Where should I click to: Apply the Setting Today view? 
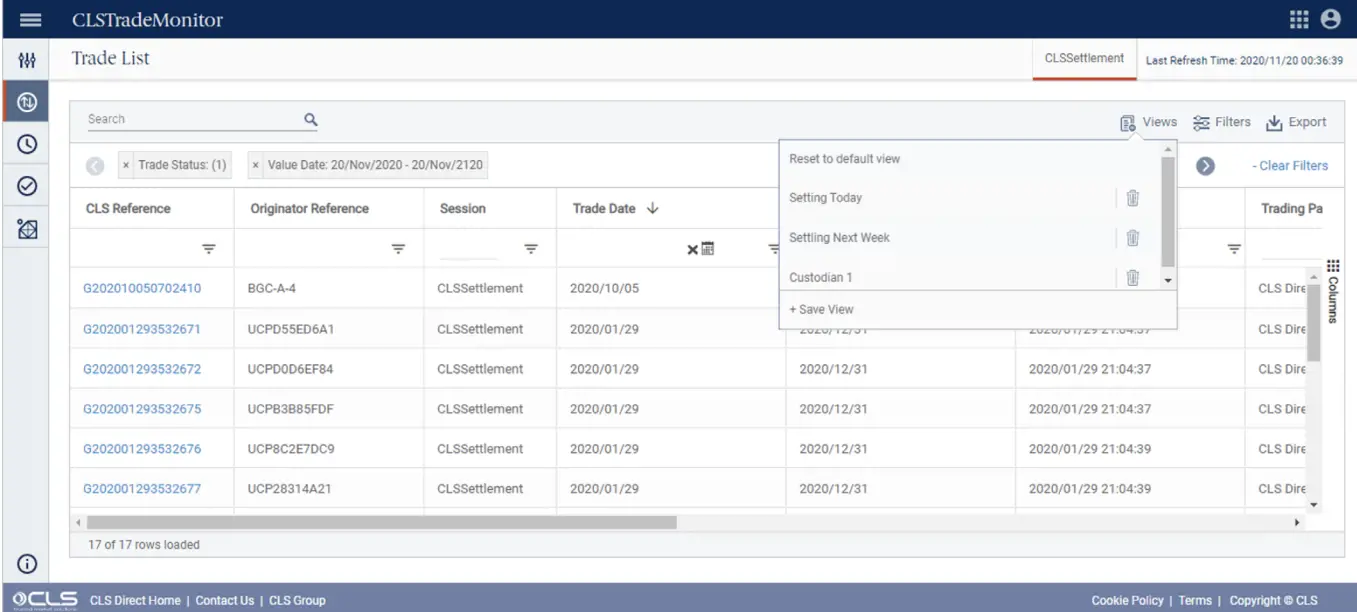click(x=825, y=198)
